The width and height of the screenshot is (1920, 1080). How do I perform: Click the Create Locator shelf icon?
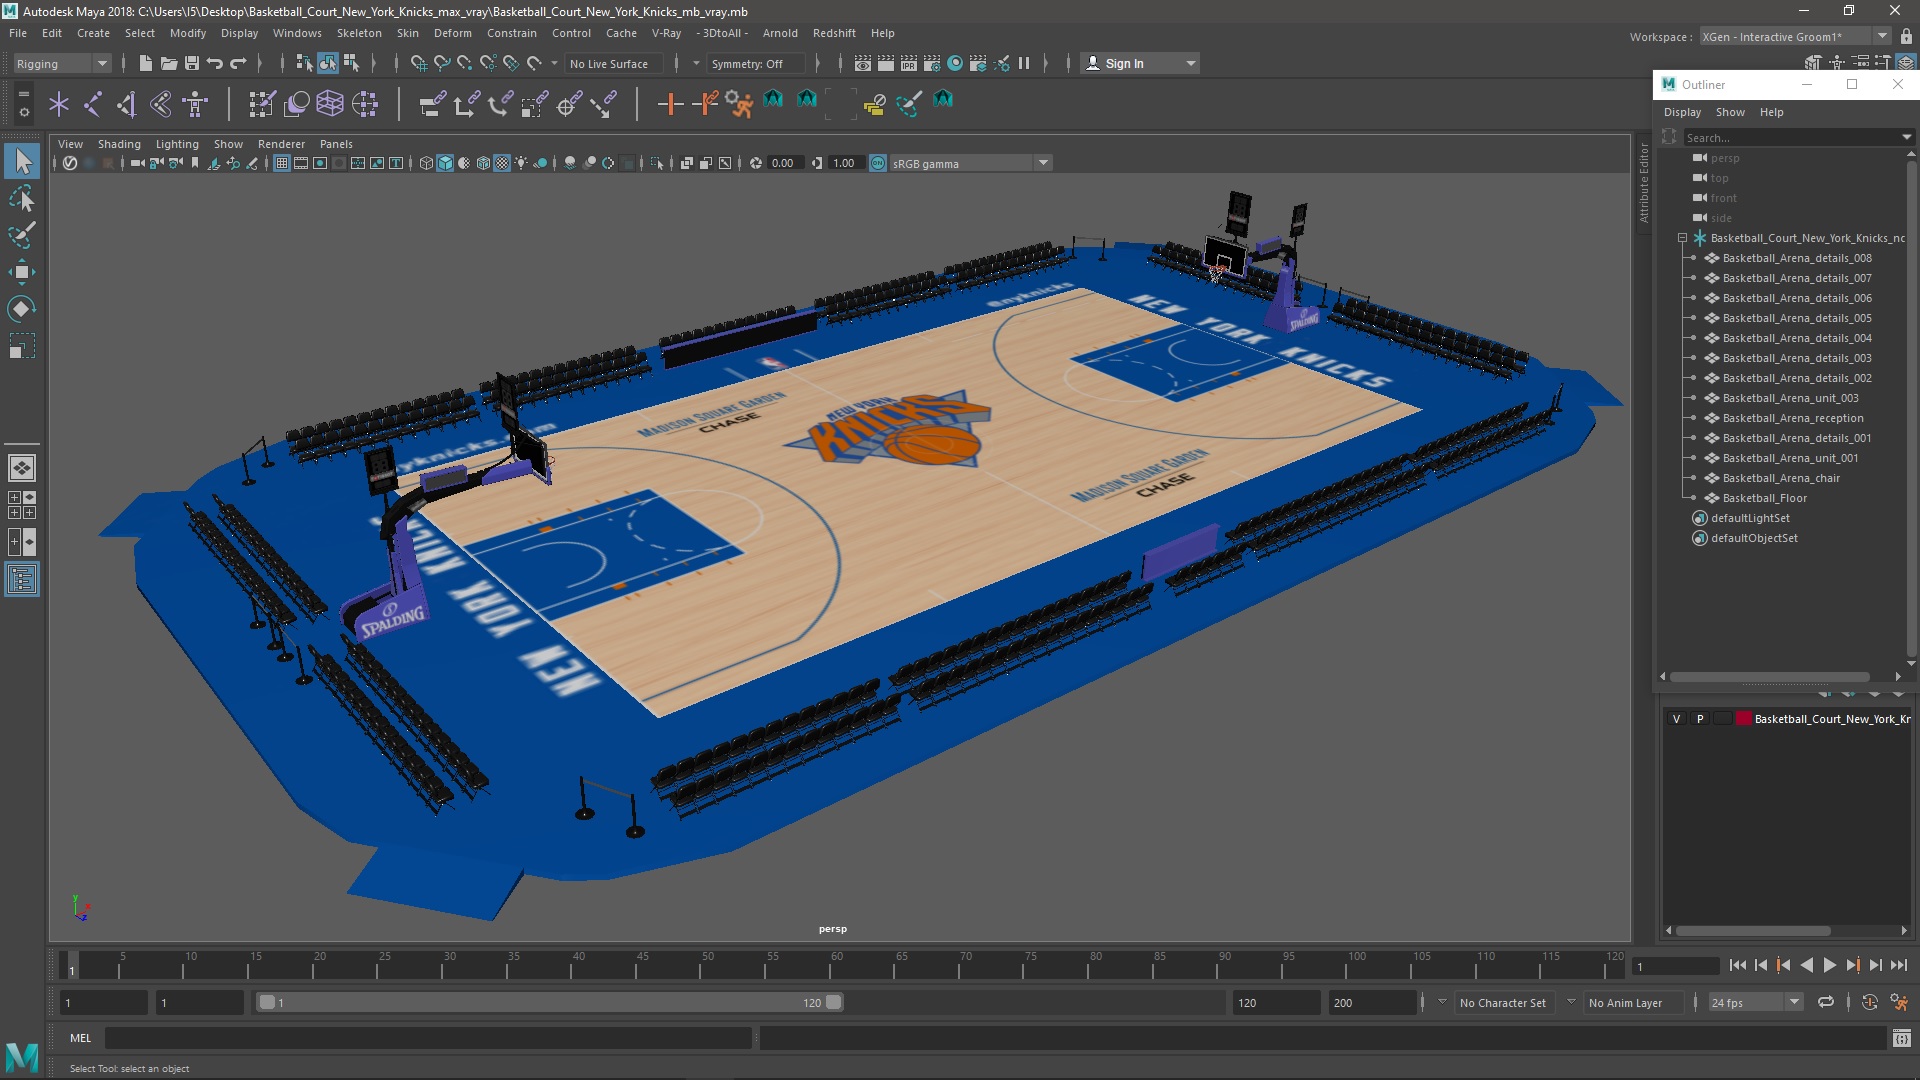tap(59, 103)
